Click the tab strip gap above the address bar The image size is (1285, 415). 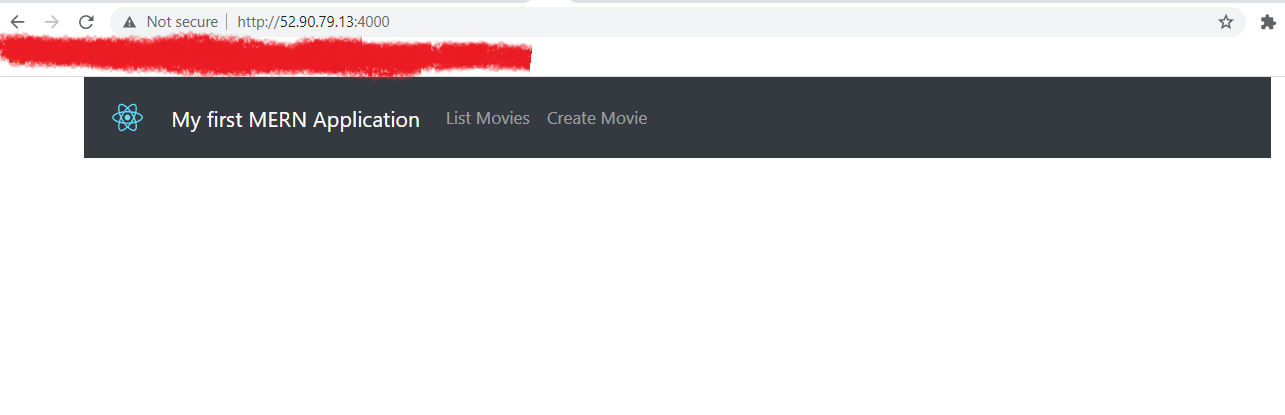tap(549, 2)
